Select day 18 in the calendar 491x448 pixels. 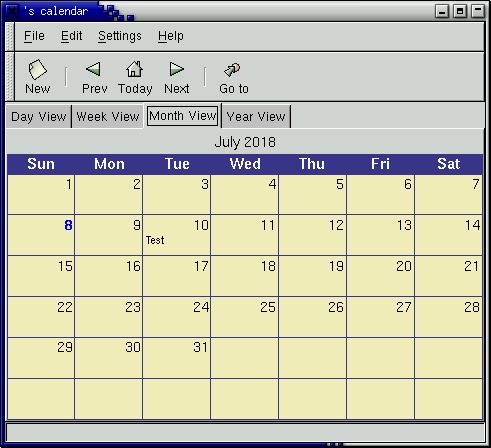[x=245, y=276]
